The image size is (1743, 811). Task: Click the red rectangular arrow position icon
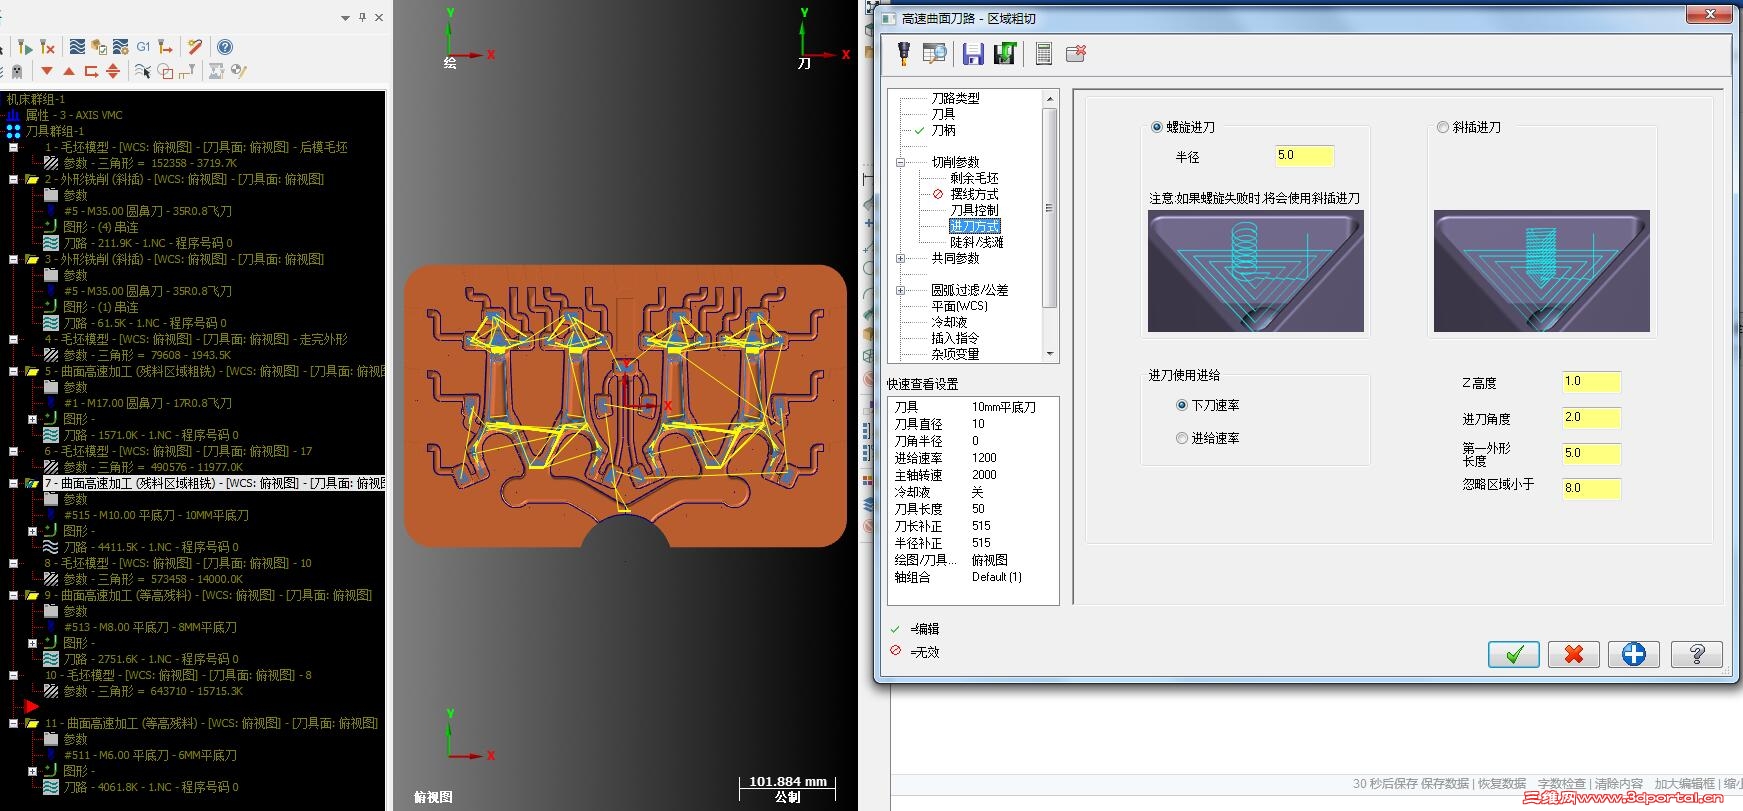[x=91, y=71]
